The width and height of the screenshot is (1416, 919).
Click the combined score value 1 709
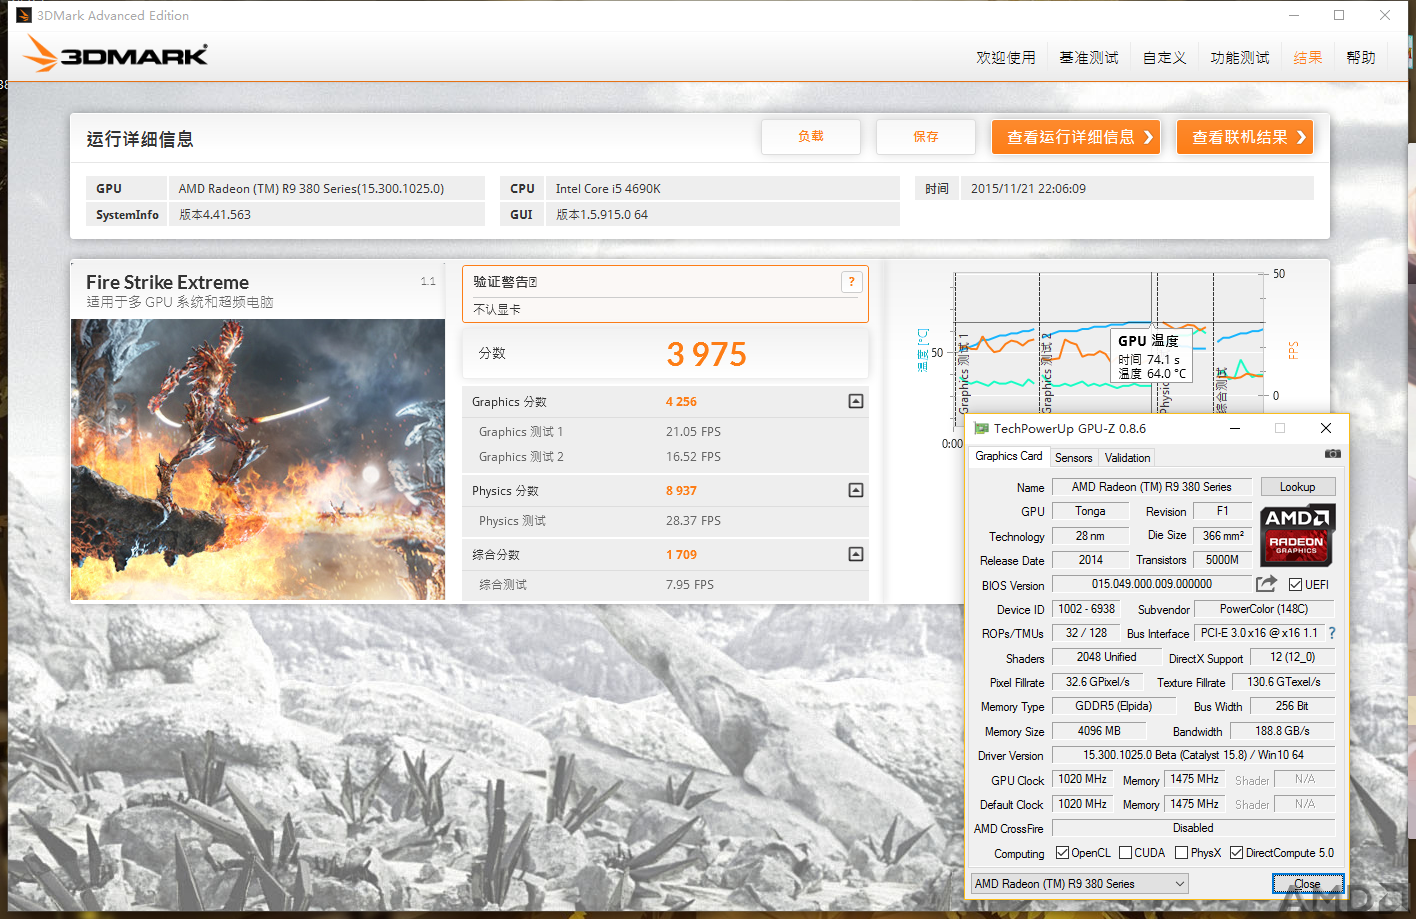tap(681, 555)
